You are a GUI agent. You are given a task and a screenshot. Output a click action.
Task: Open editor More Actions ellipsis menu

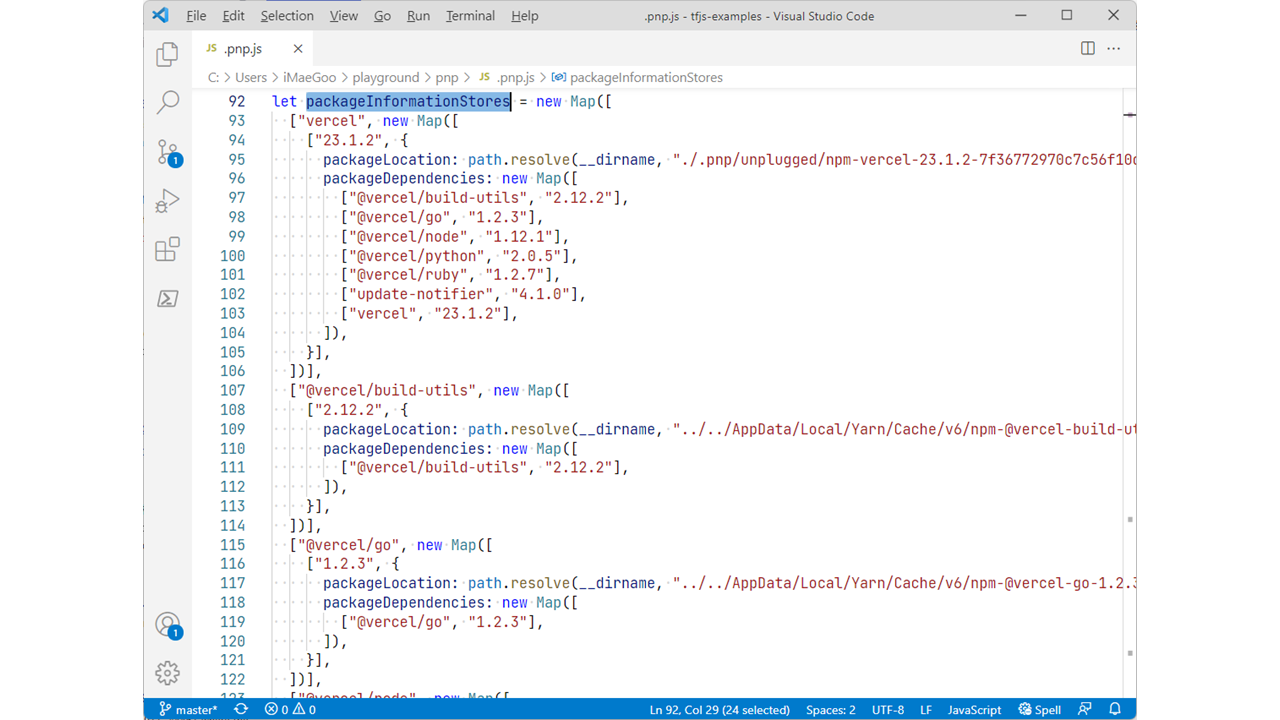1113,48
